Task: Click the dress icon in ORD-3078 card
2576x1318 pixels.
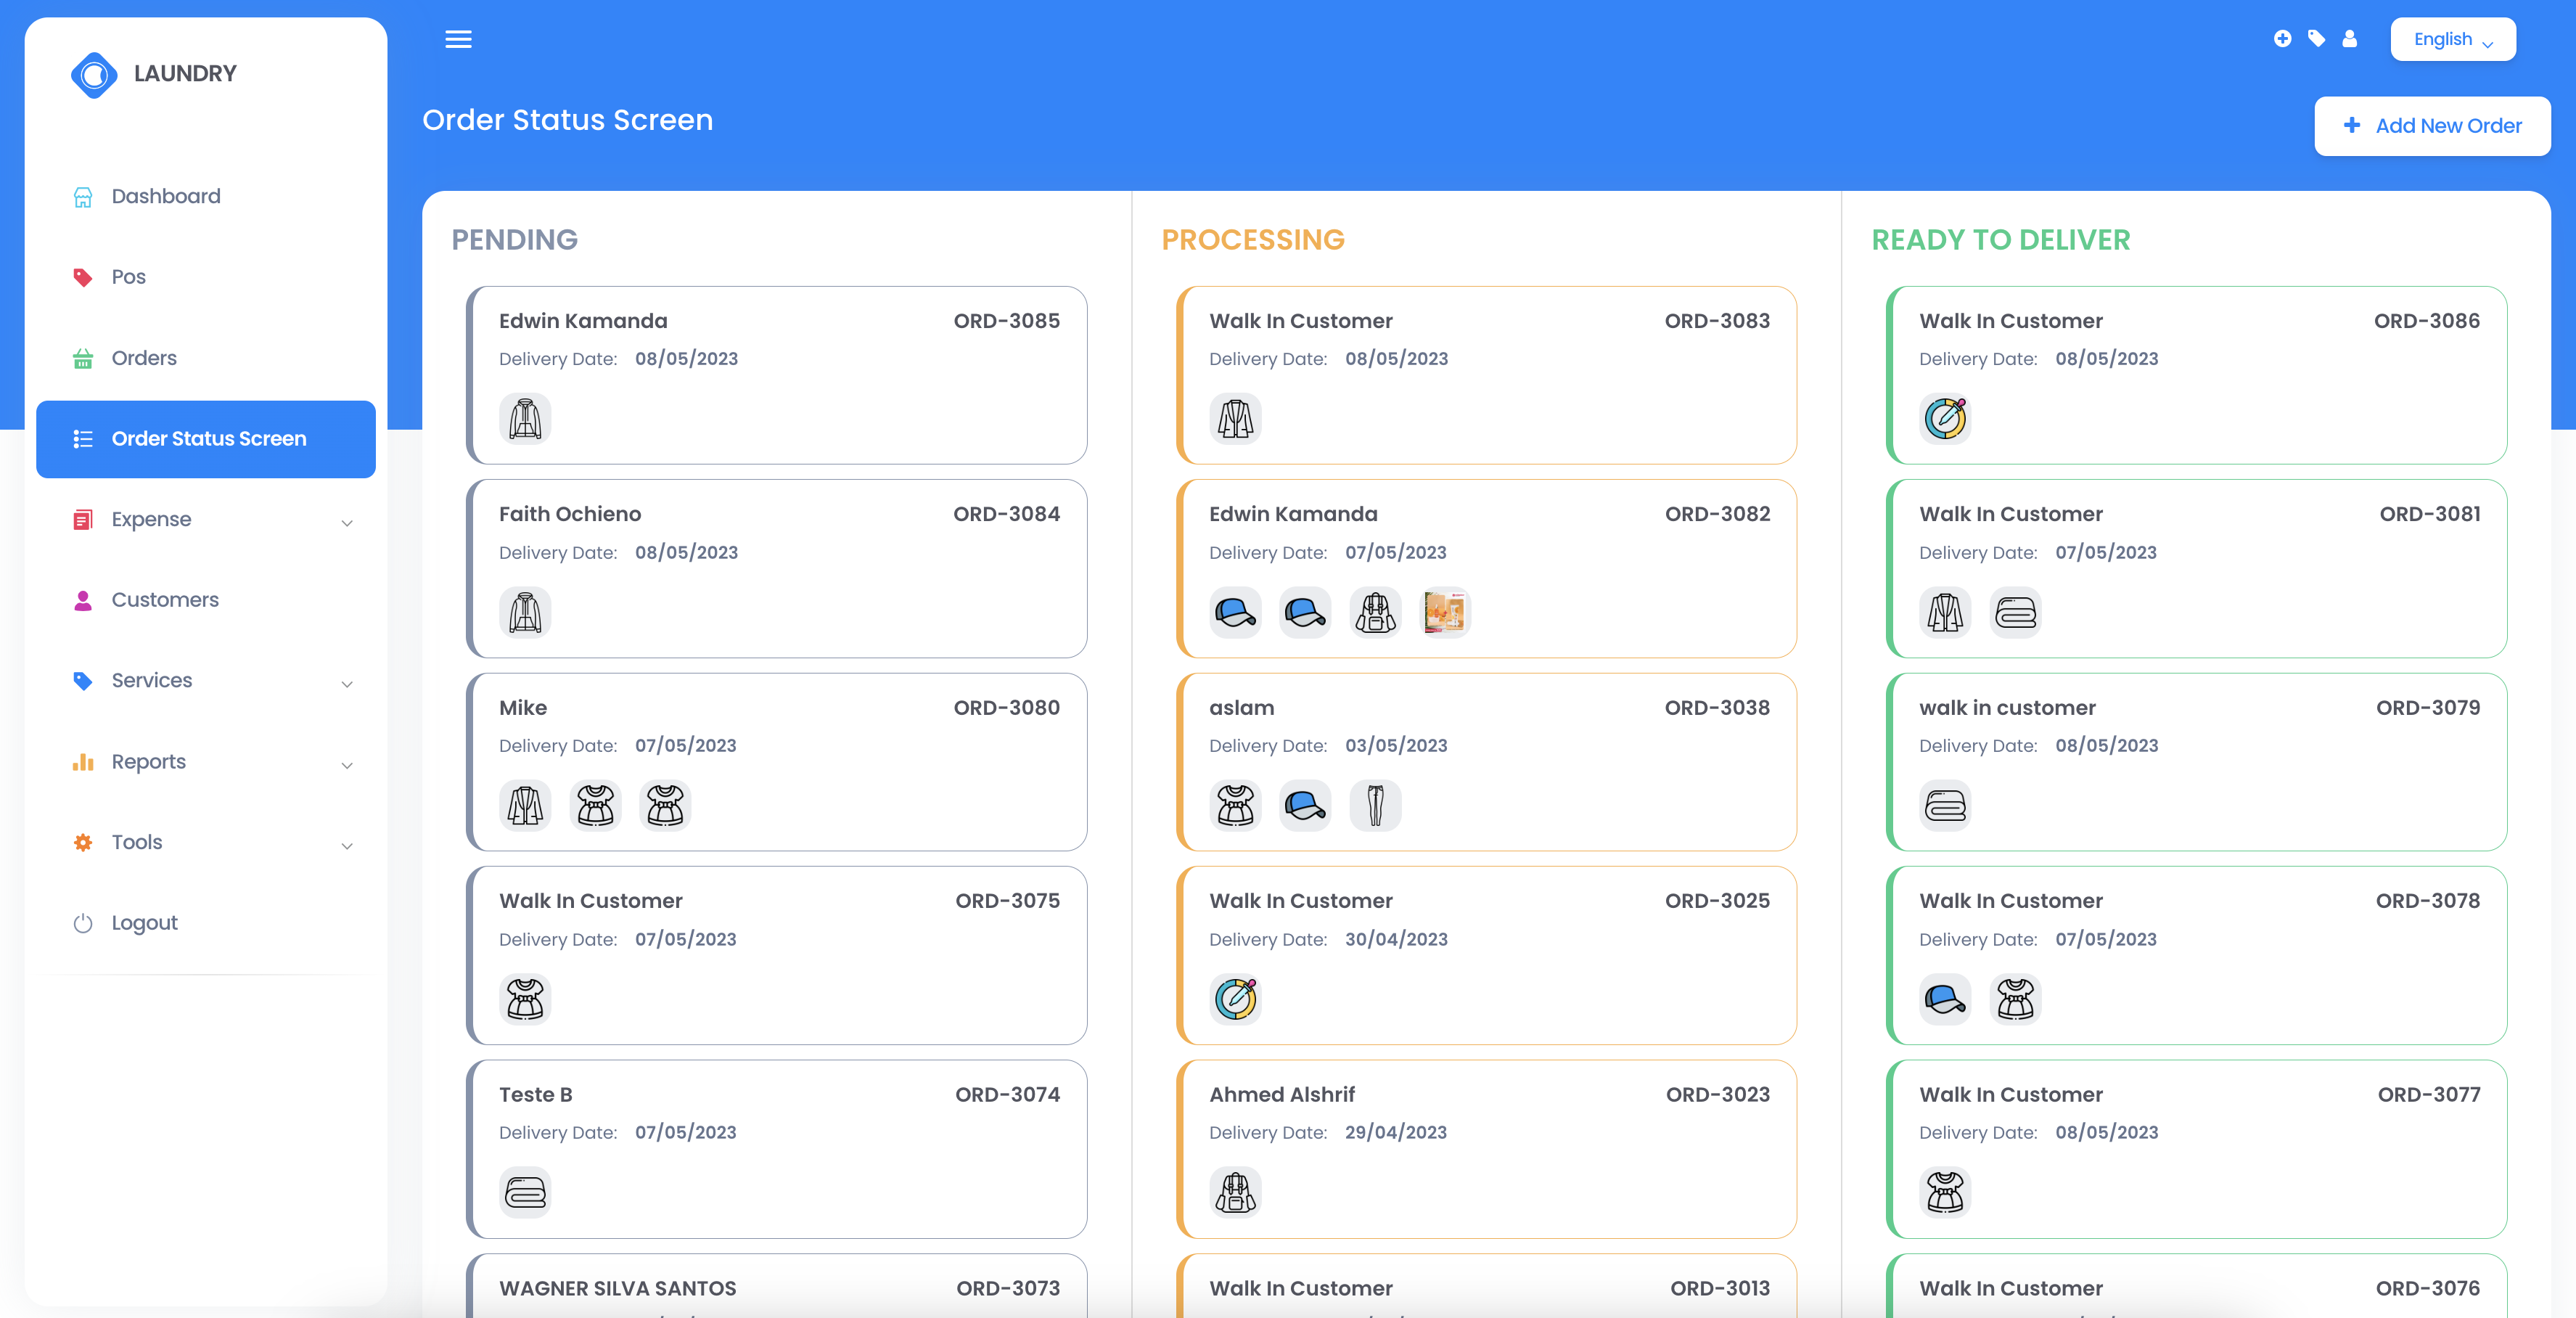Action: point(2015,999)
